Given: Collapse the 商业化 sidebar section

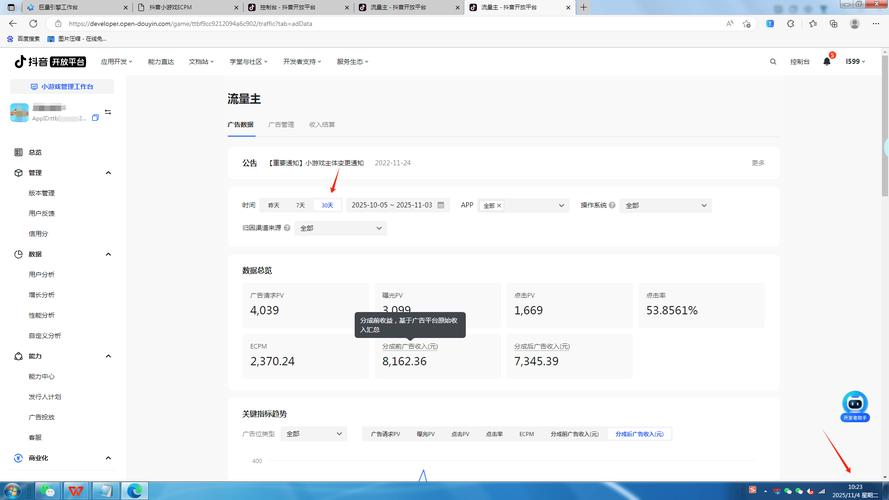Looking at the screenshot, I should coord(108,457).
